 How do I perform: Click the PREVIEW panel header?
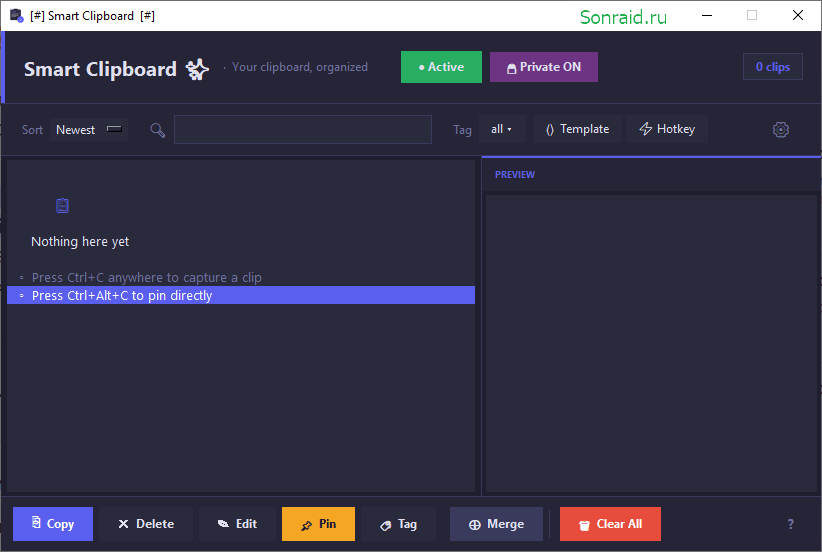point(515,175)
